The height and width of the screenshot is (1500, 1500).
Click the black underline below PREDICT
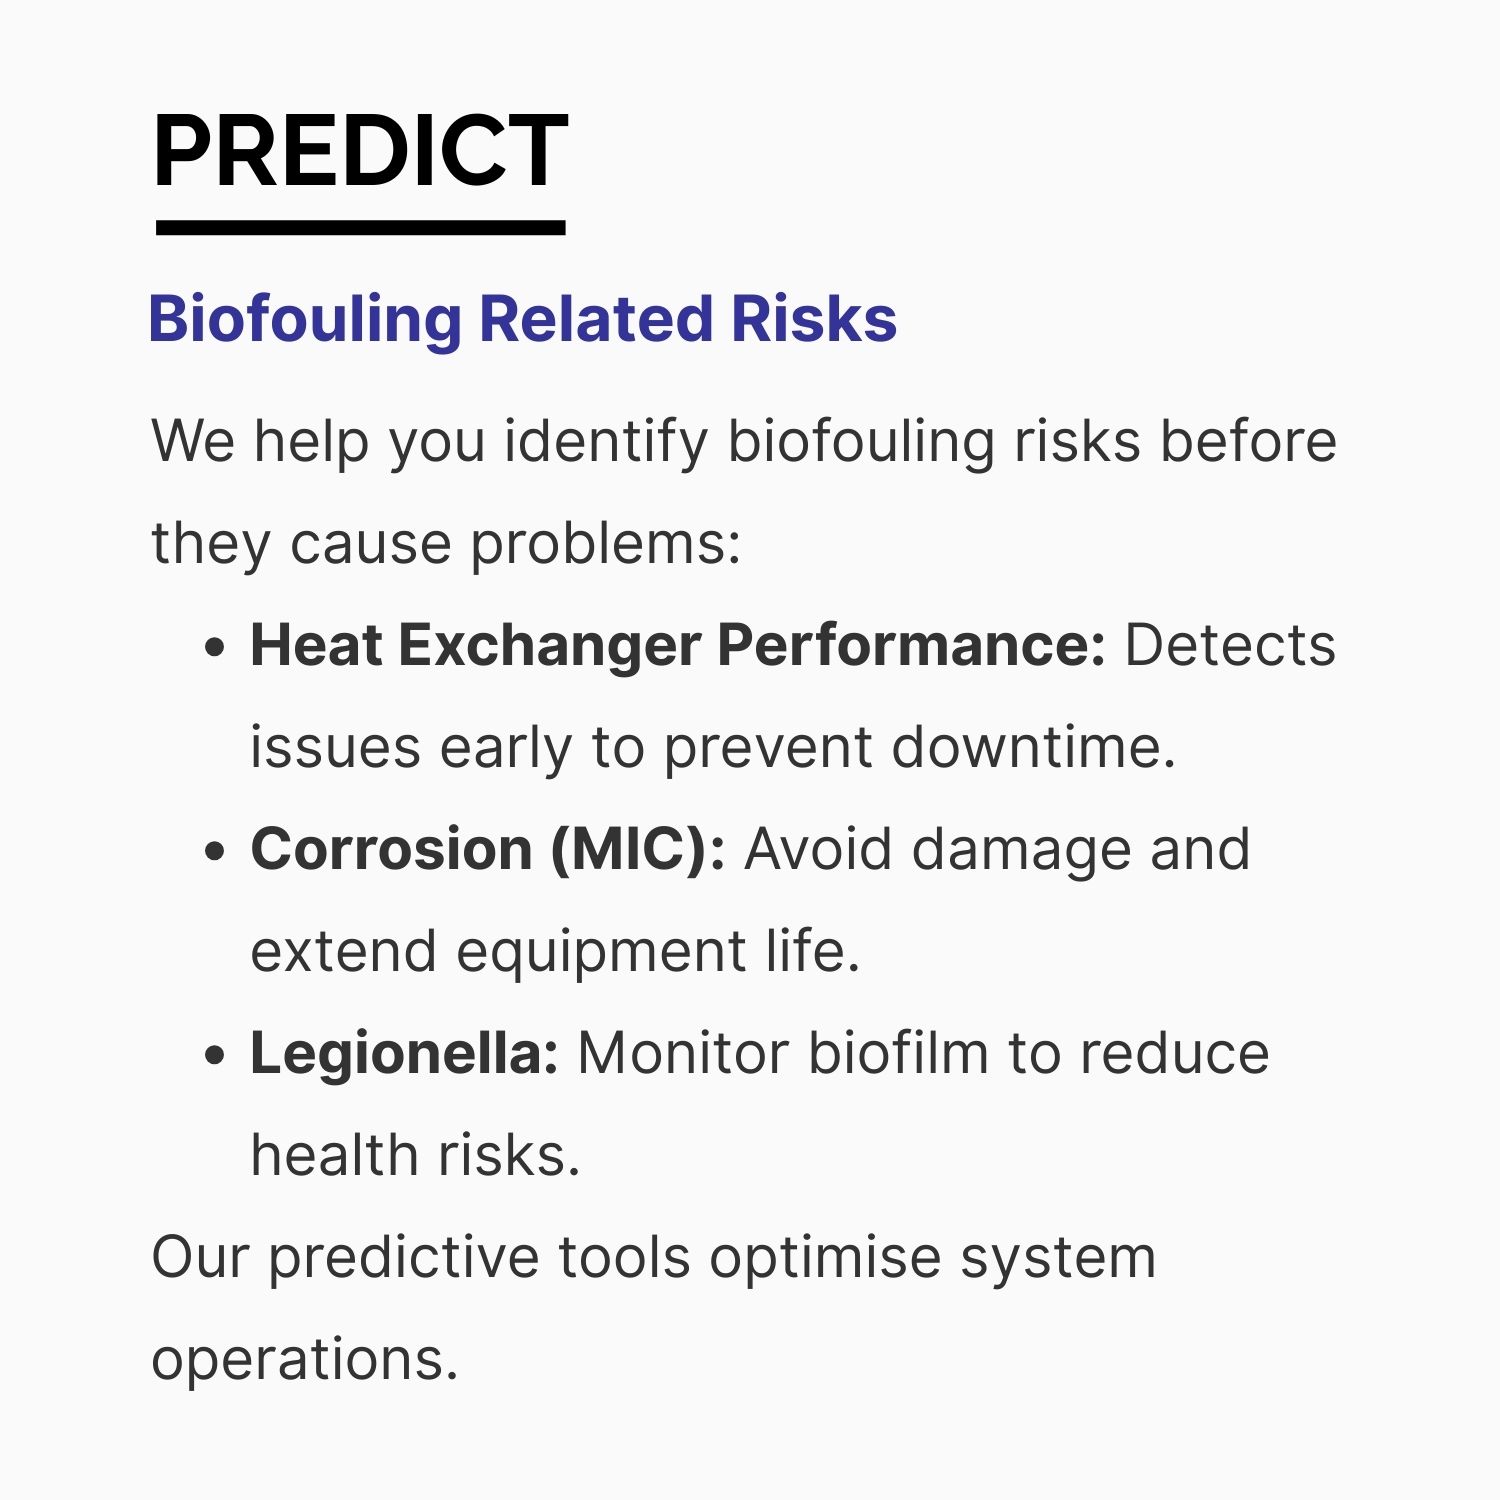361,228
